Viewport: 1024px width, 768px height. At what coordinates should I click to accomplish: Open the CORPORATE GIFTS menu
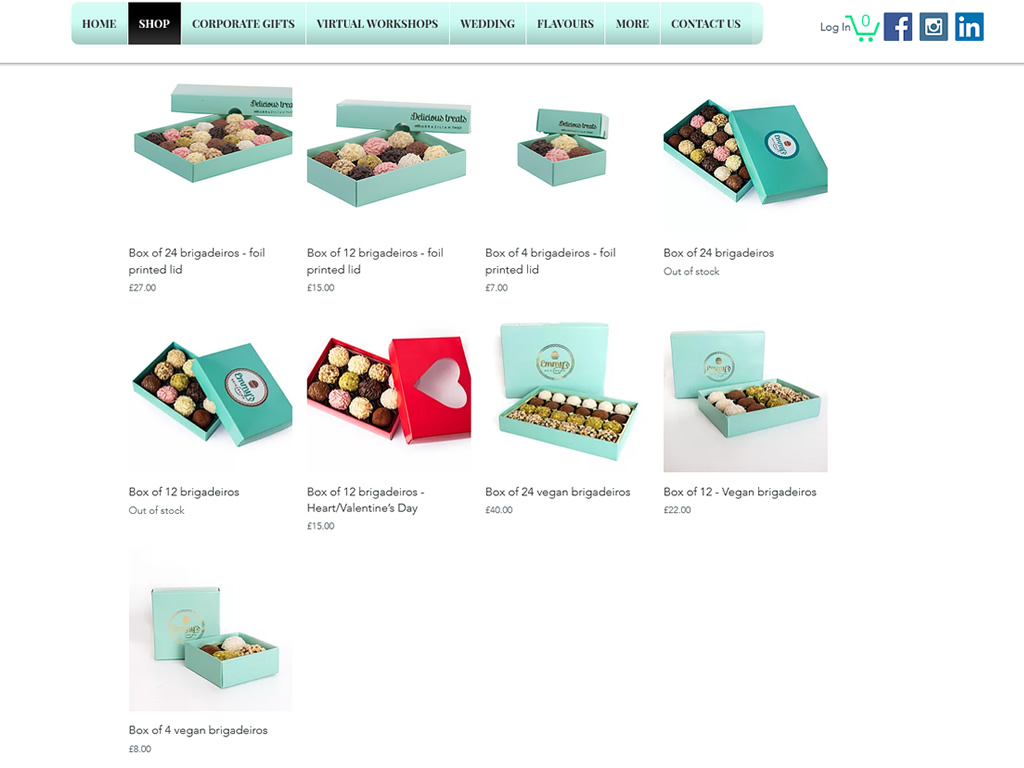point(243,24)
